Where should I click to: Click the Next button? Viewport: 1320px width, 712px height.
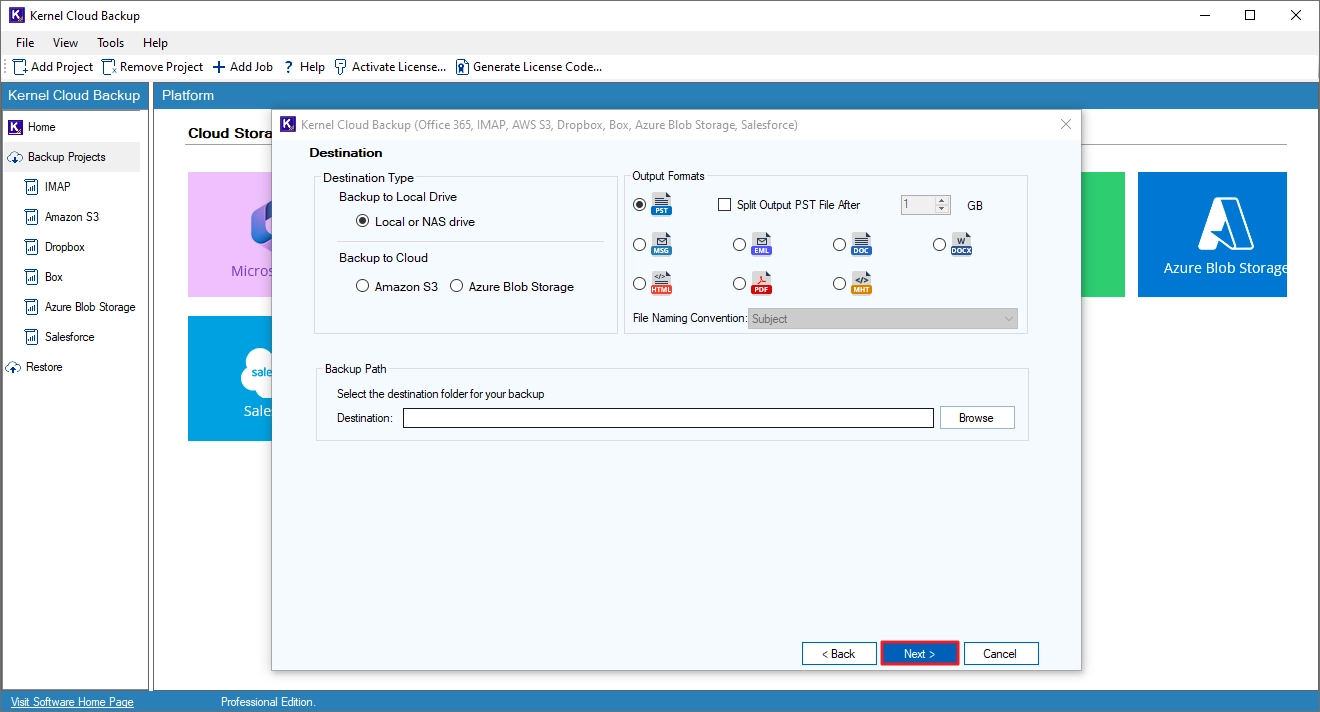click(920, 654)
